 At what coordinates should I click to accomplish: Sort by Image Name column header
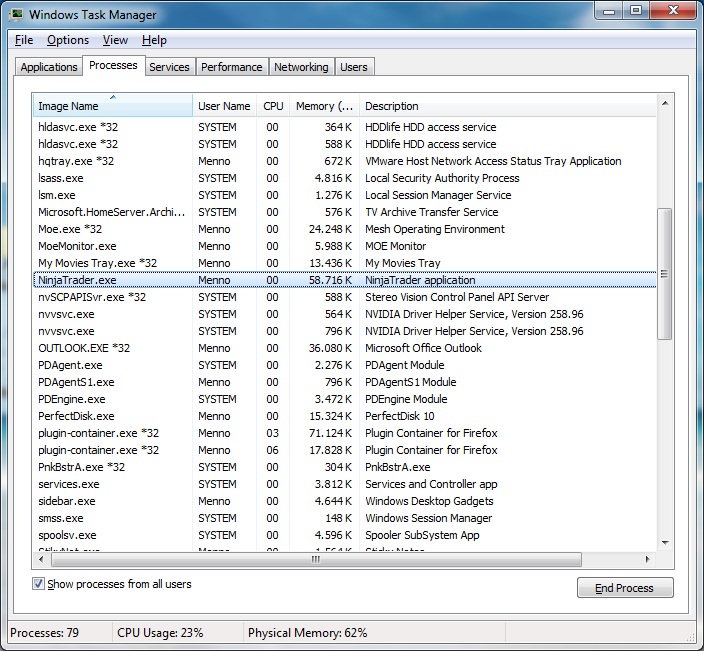click(113, 106)
